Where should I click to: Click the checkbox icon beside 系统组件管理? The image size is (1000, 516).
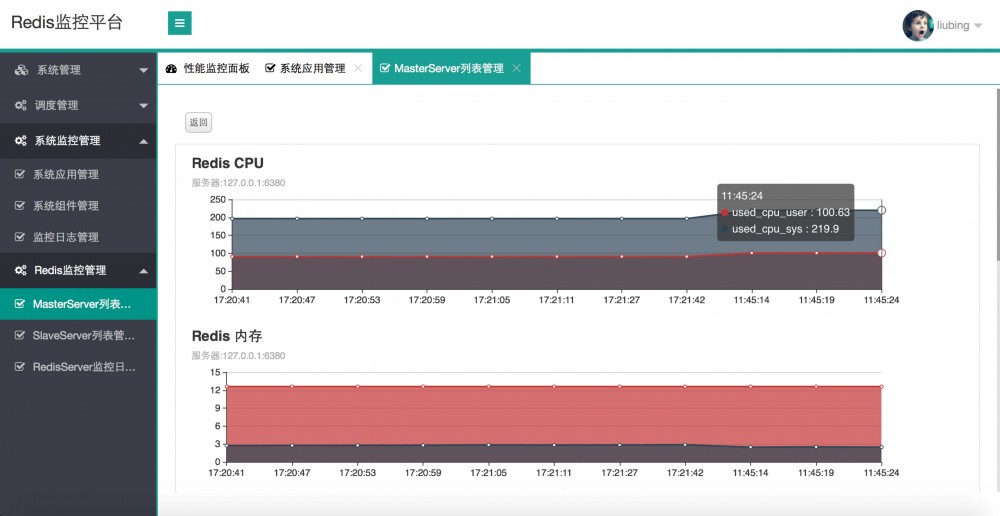(x=20, y=205)
